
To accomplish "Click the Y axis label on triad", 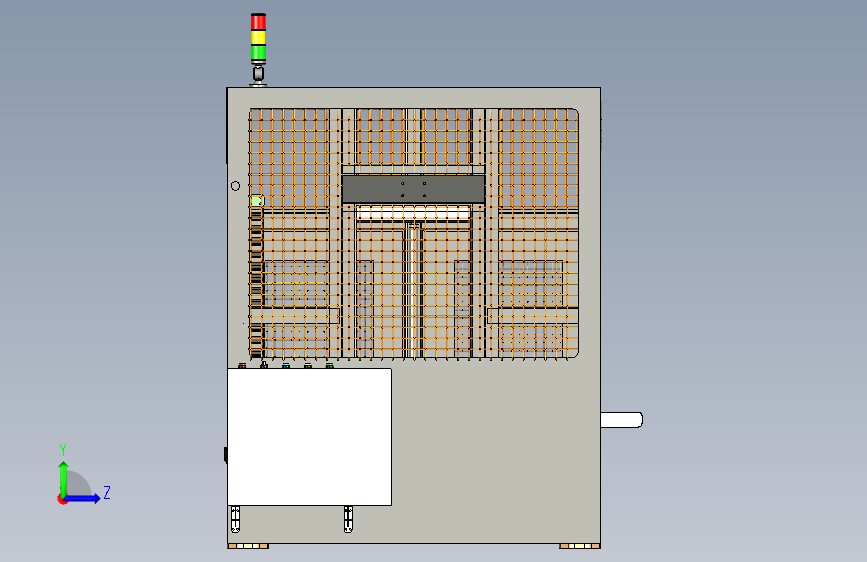I will click(63, 450).
